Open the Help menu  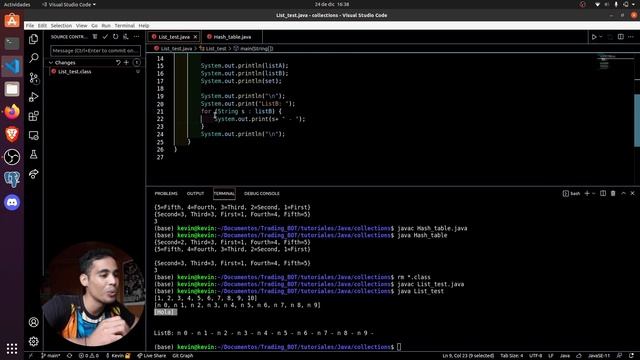[x=144, y=25]
